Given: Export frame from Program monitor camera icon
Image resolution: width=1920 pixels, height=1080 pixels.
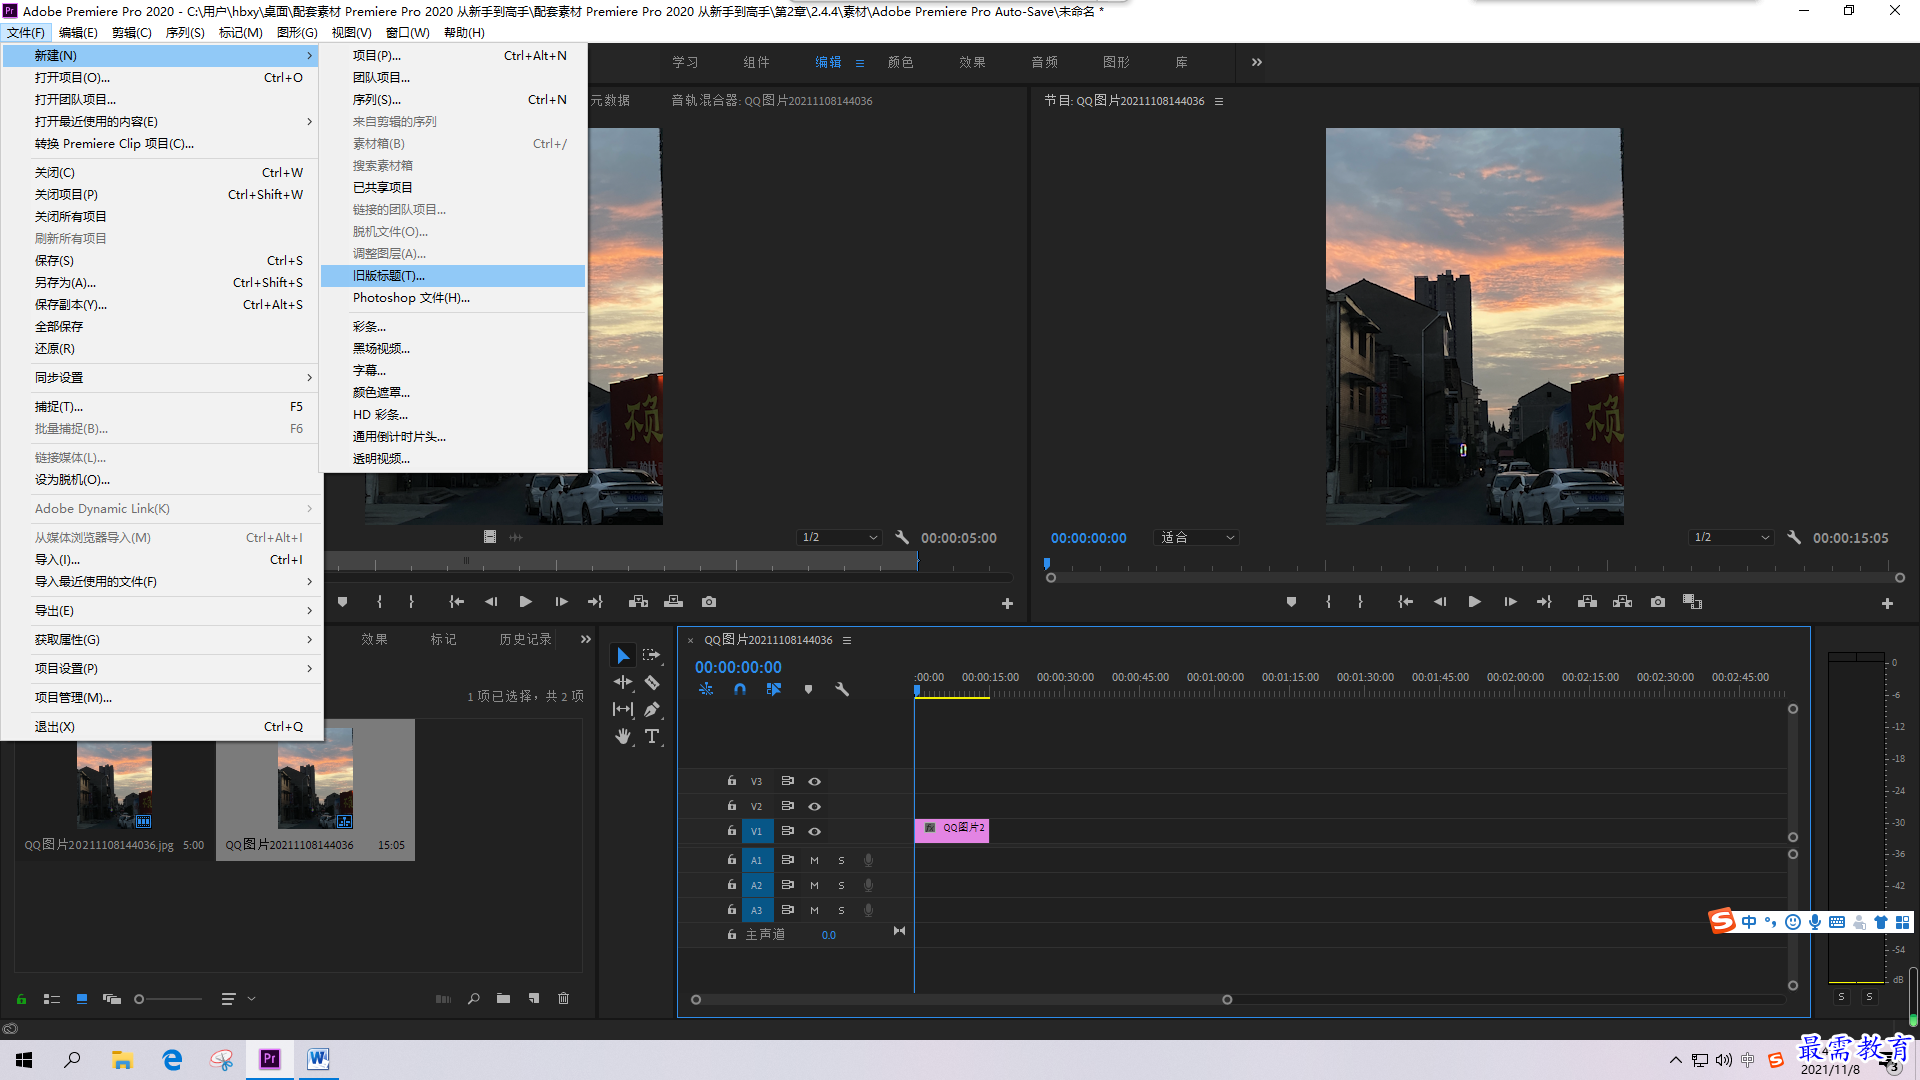Looking at the screenshot, I should pos(1658,602).
